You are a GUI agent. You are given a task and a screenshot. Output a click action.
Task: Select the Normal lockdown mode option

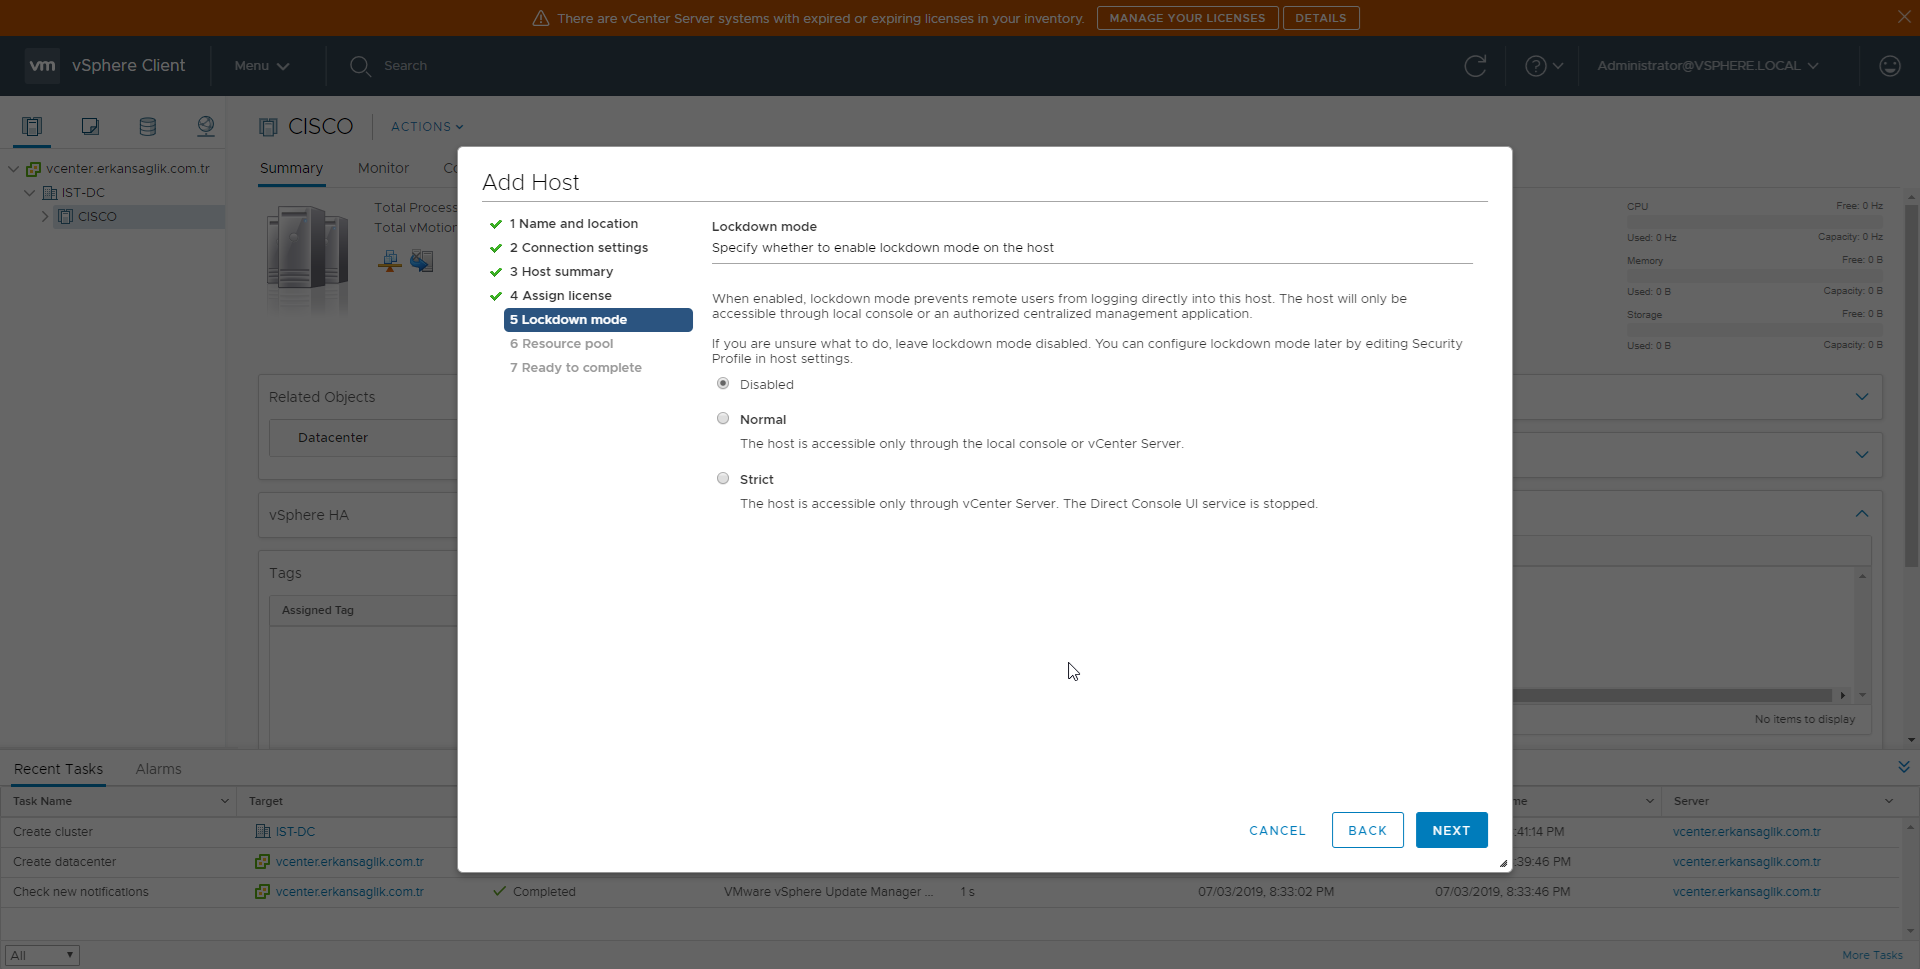(723, 419)
